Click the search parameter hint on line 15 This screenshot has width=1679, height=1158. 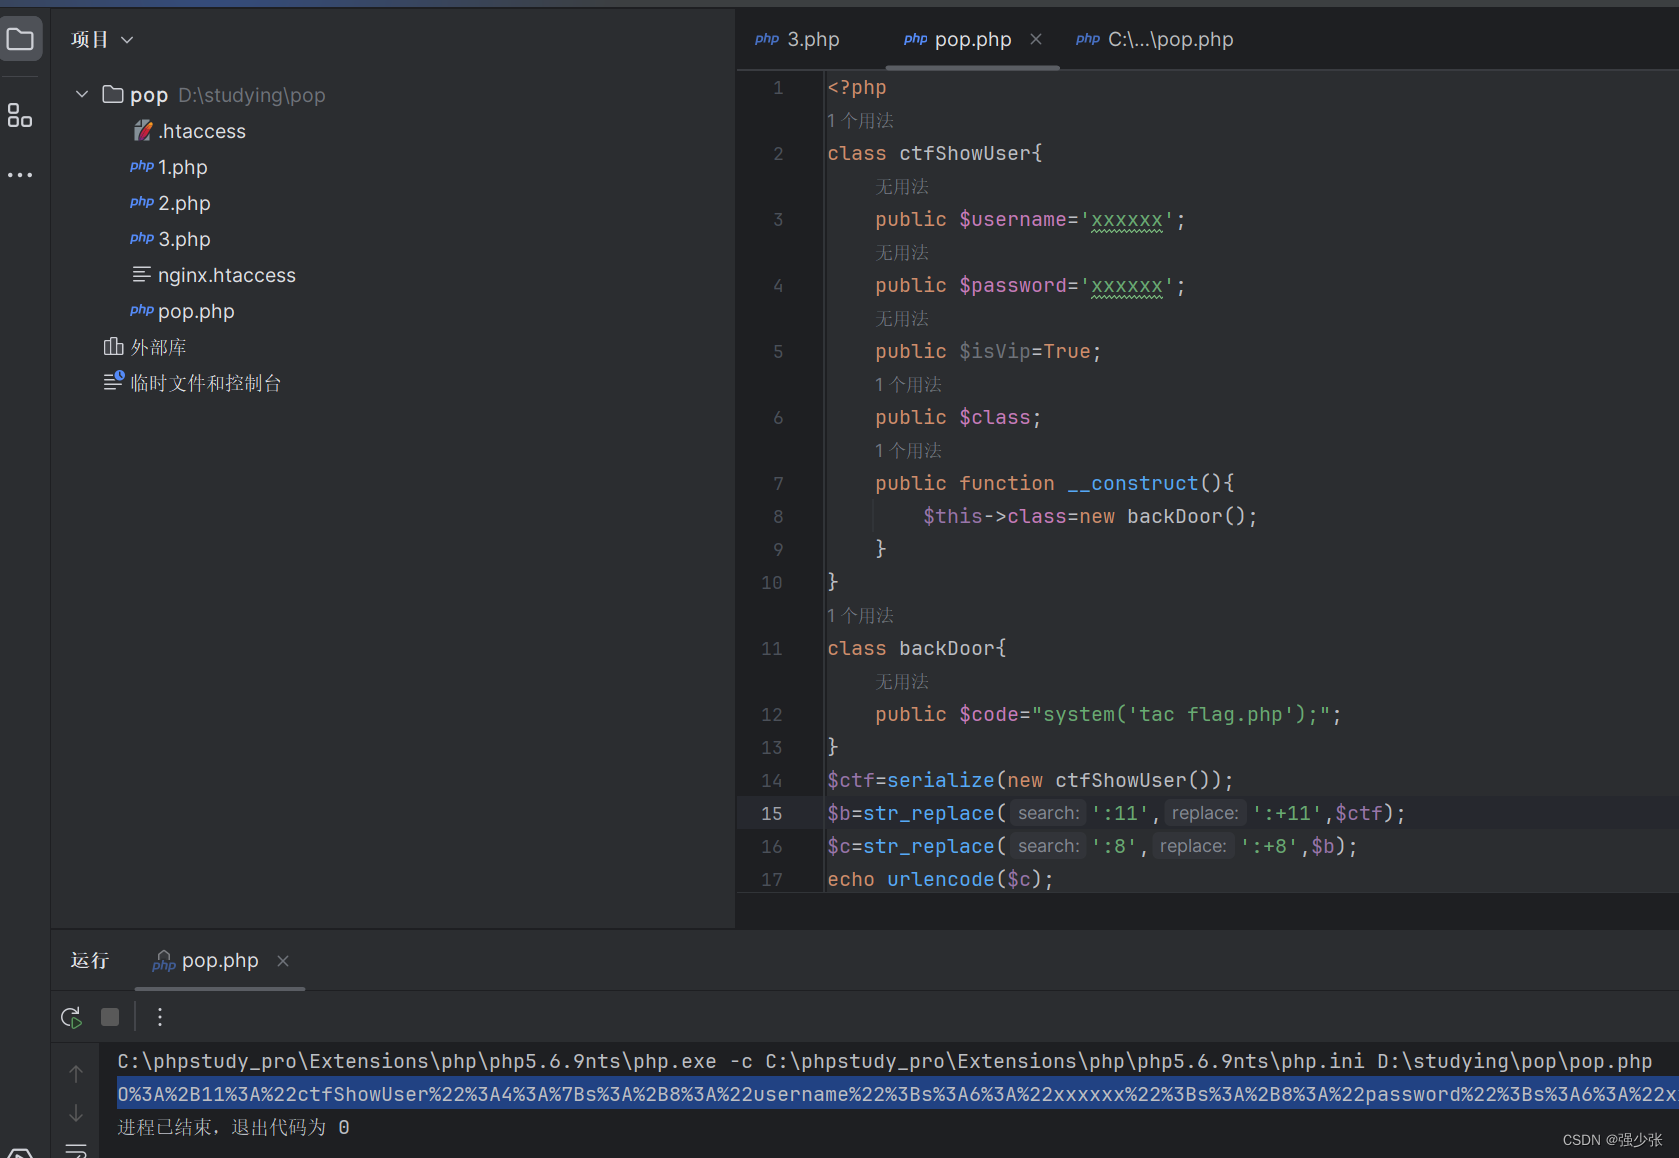click(x=1048, y=814)
